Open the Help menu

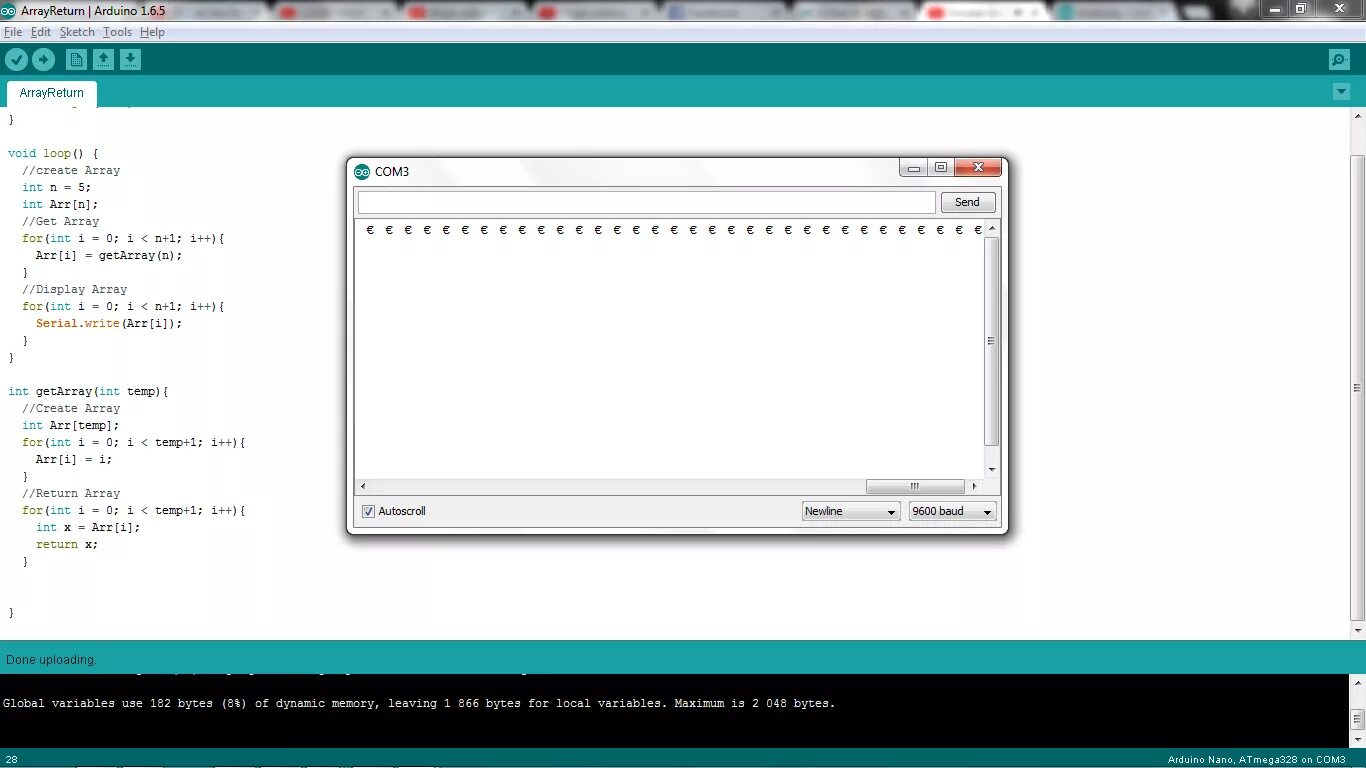point(152,32)
